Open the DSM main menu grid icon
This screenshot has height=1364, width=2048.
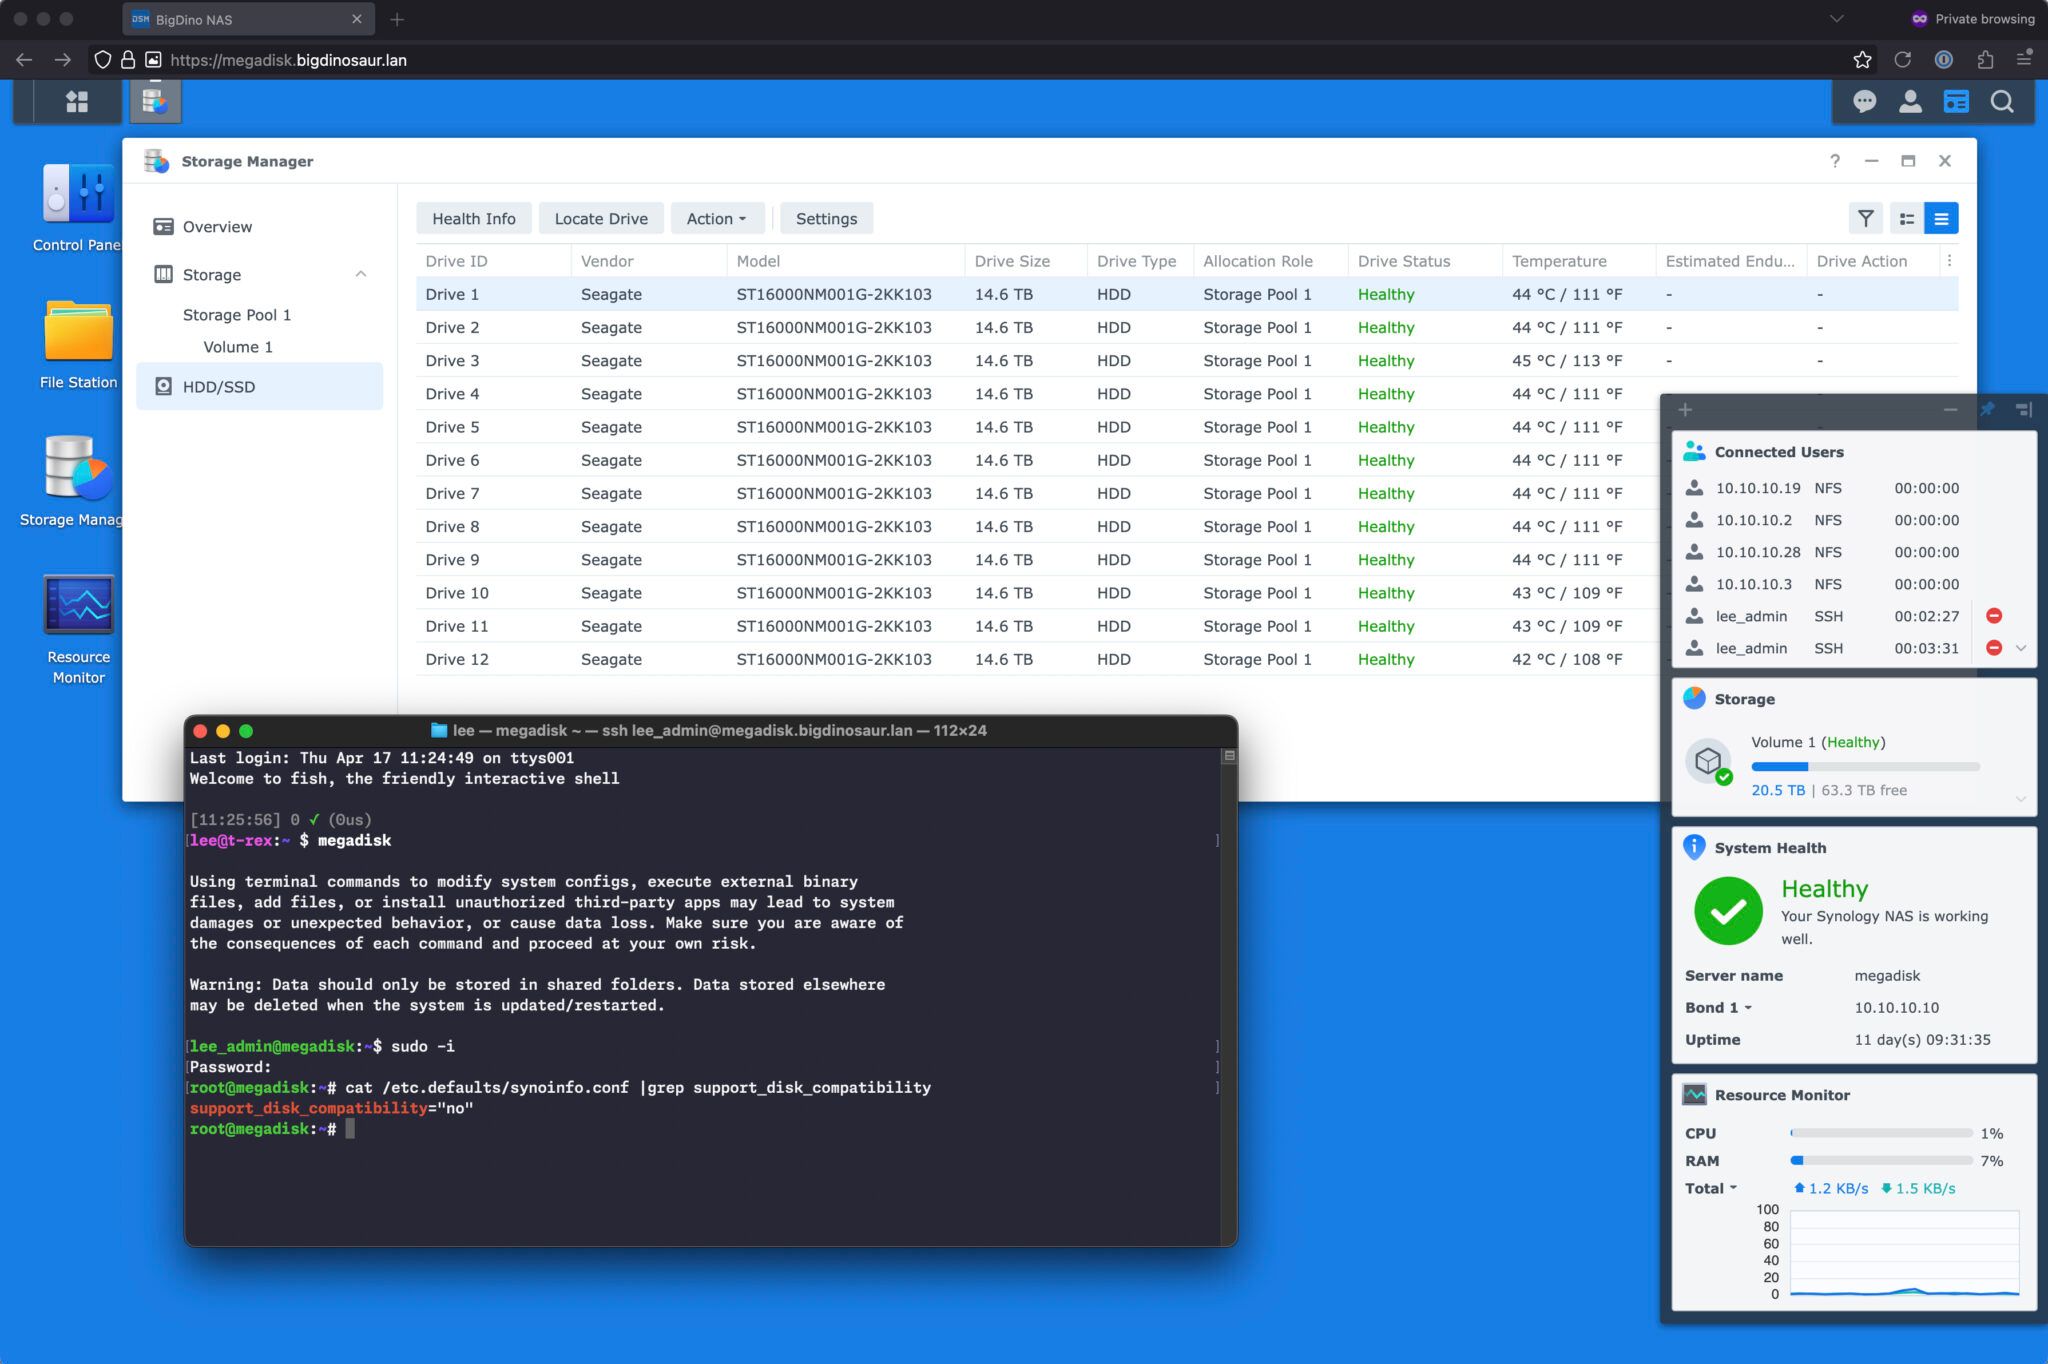(77, 101)
